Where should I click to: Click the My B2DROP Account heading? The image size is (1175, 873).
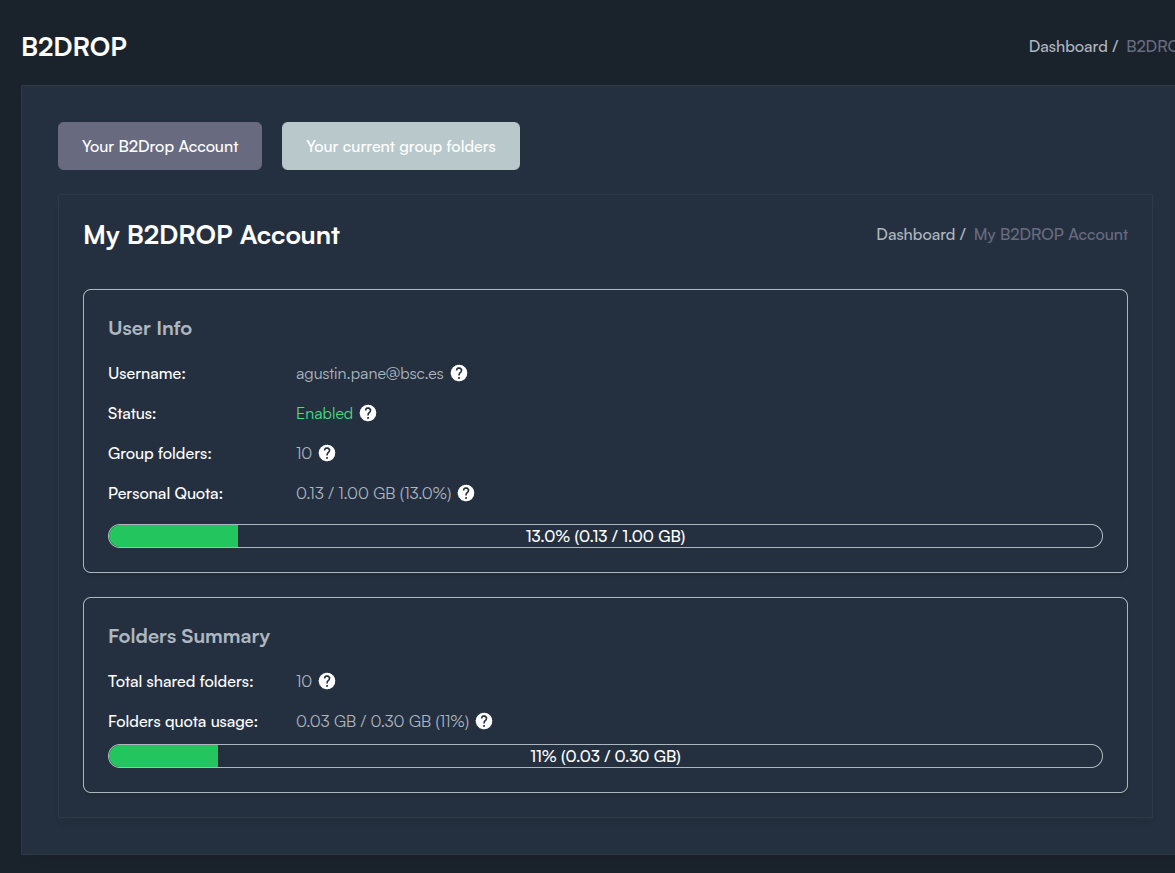(211, 235)
